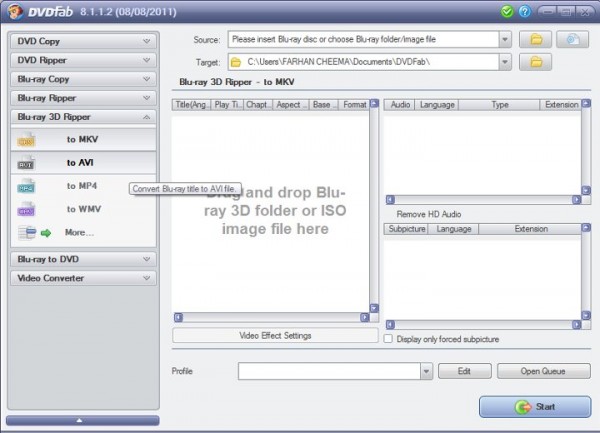Click audio list scroll down arrow
The height and width of the screenshot is (433, 600).
tap(586, 190)
